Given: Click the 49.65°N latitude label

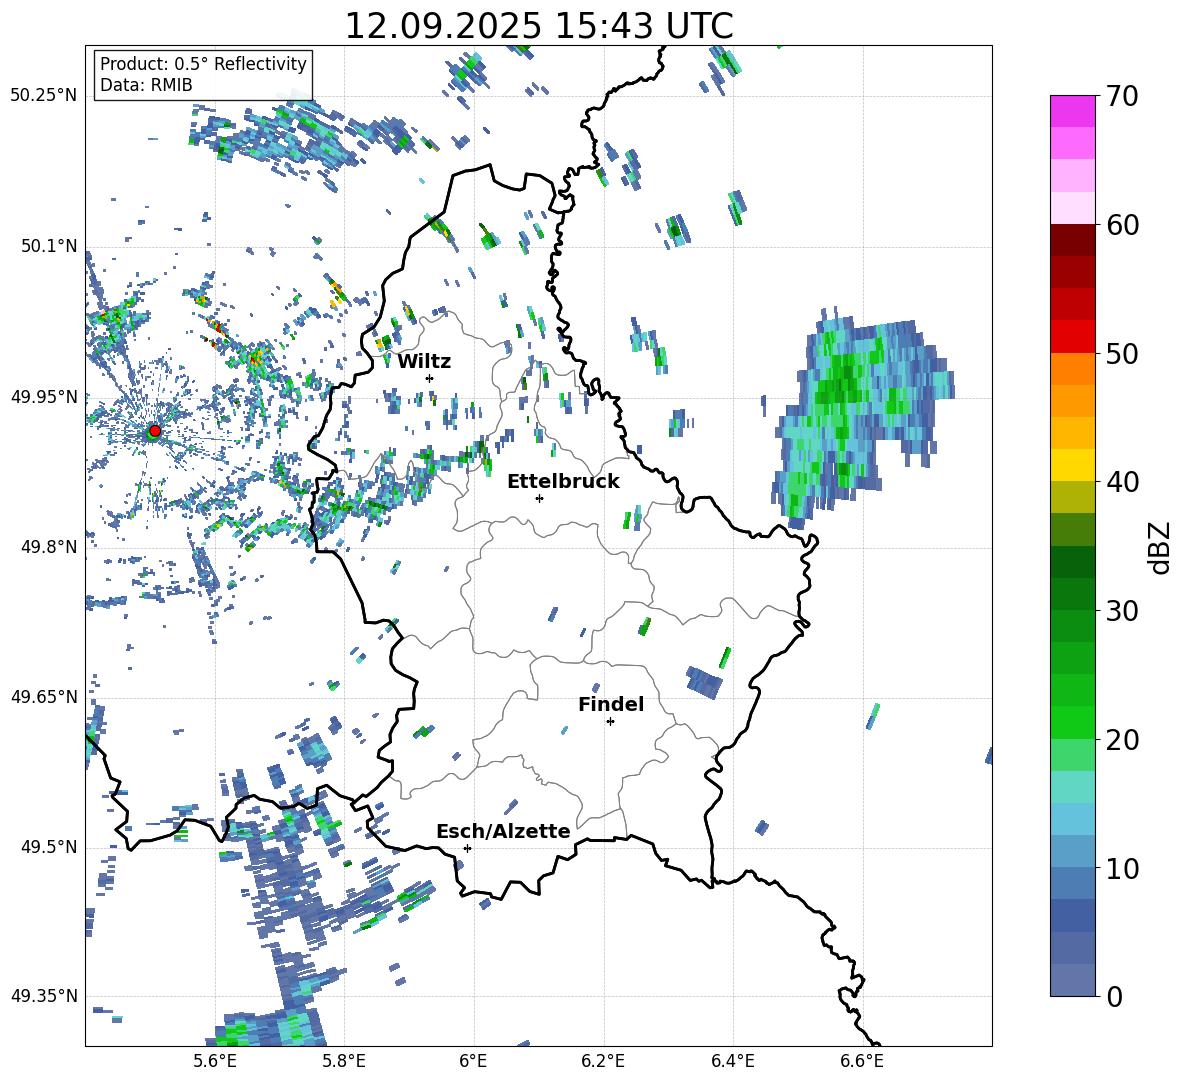Looking at the screenshot, I should pyautogui.click(x=44, y=696).
